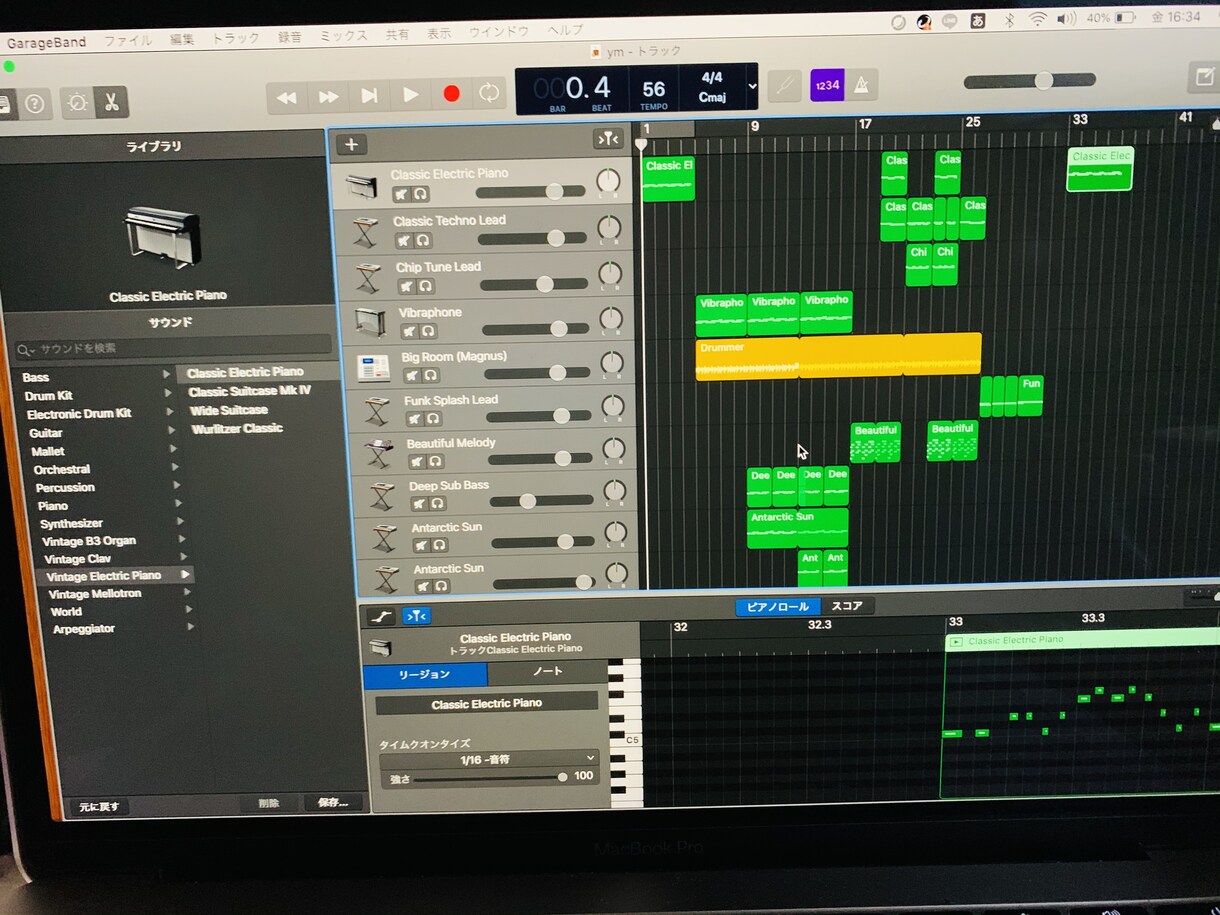The height and width of the screenshot is (915, 1220).
Task: Open the LCD display mode dropdown arrow
Action: [x=752, y=87]
